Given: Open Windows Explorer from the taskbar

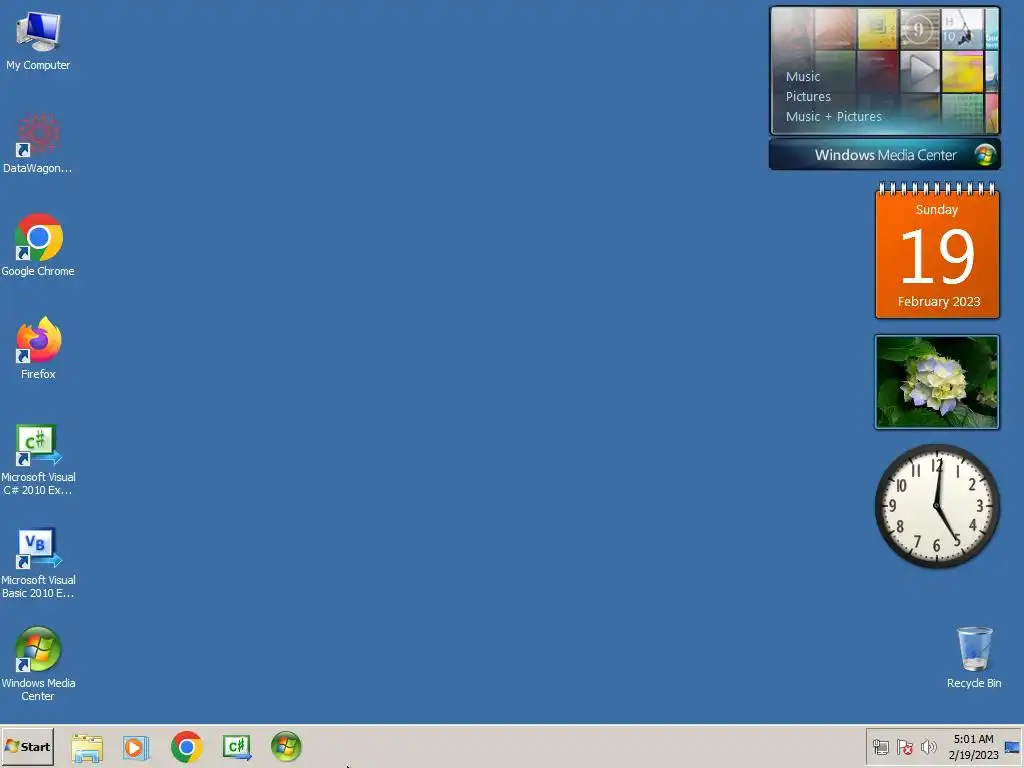Looking at the screenshot, I should tap(87, 747).
